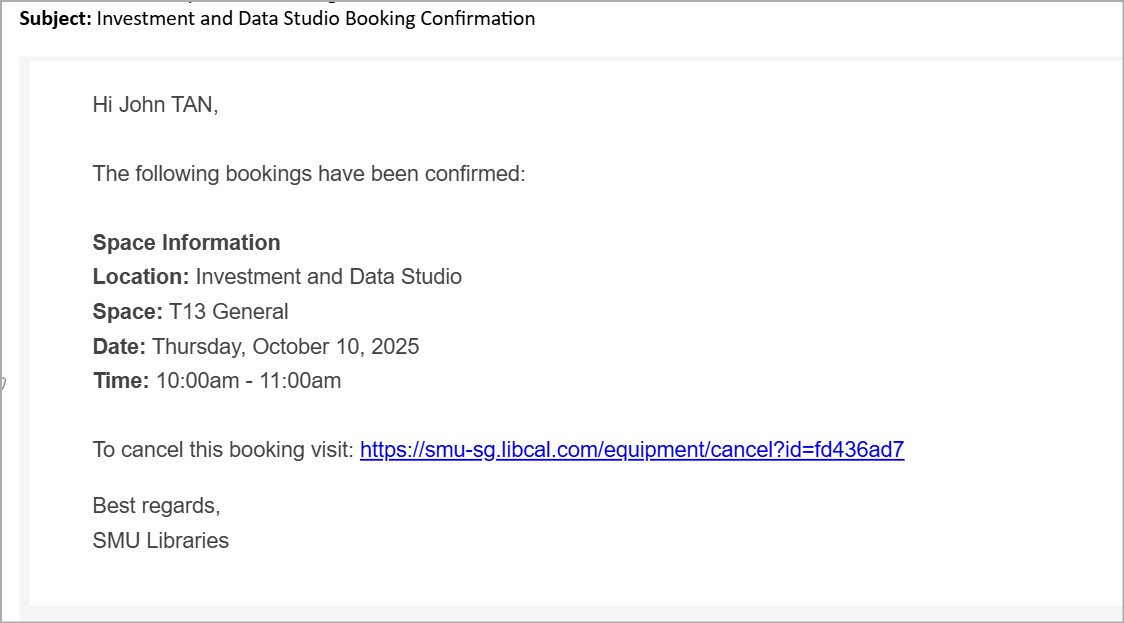Click the time range "10:00am - 11:00am"
The image size is (1124, 623).
(248, 381)
